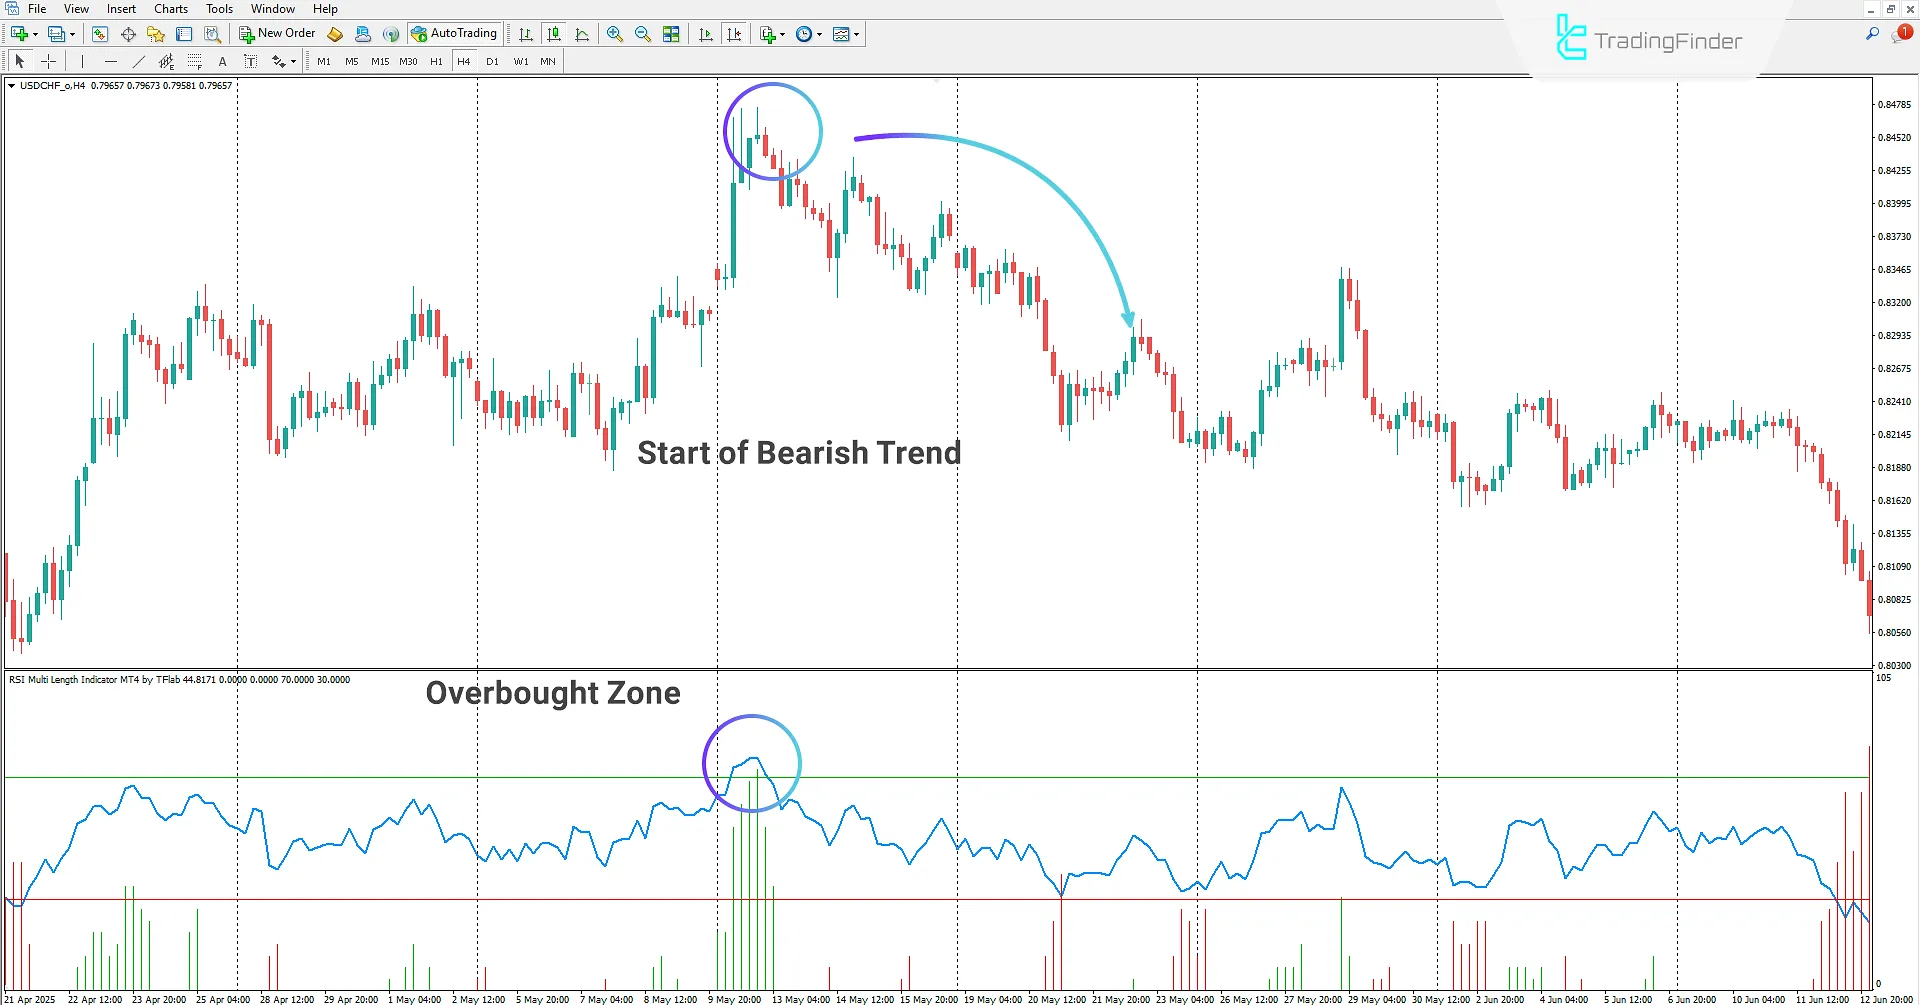Screen dimensions: 1920x1005
Task: Open the notifications icon with red badge
Action: pyautogui.click(x=1901, y=34)
